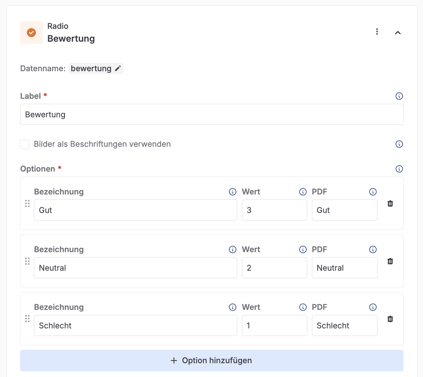The width and height of the screenshot is (423, 377).
Task: Delete the Gut option
Action: (390, 203)
